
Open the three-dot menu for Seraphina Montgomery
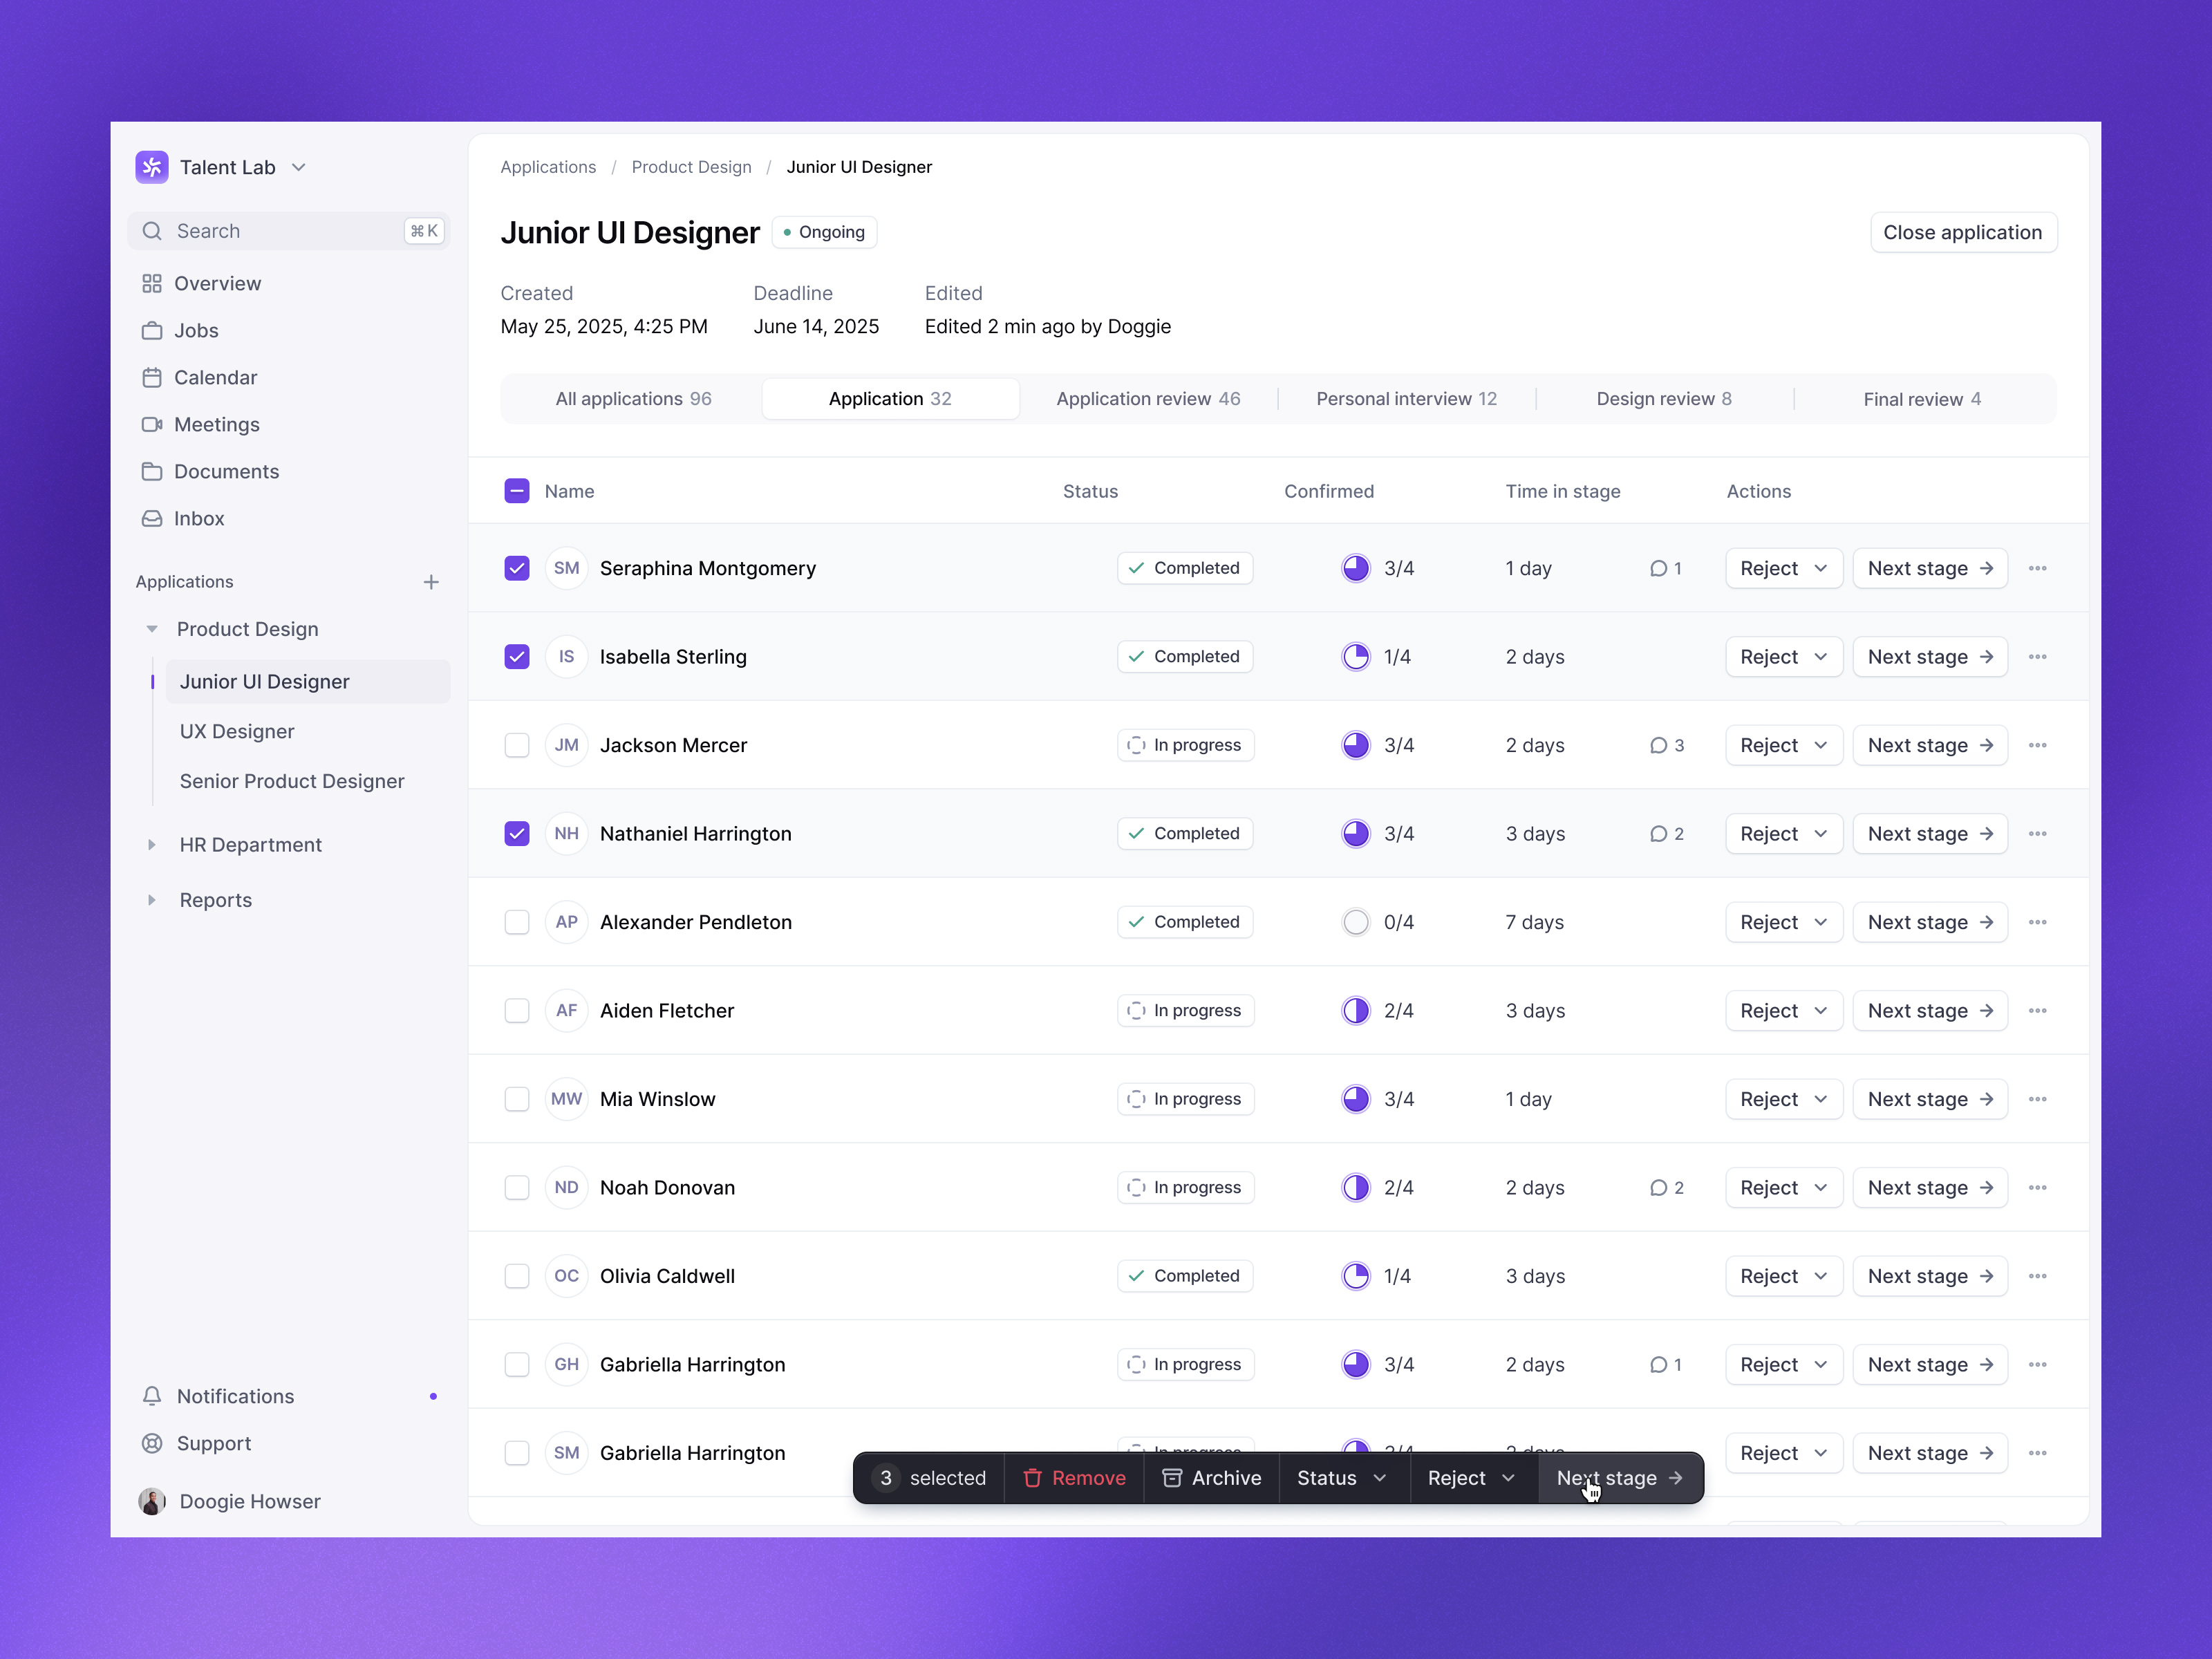click(2037, 568)
